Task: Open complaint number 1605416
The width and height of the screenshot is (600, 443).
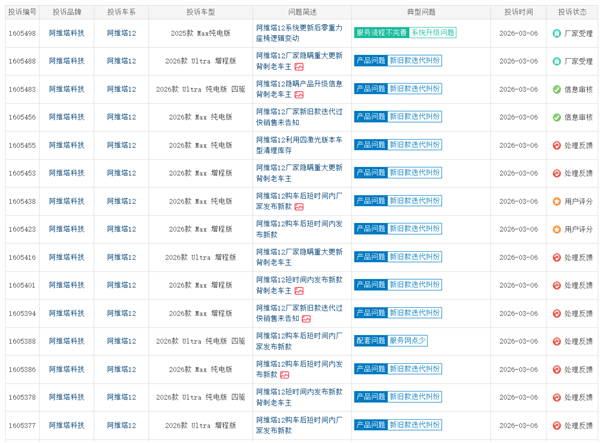Action: coord(22,257)
